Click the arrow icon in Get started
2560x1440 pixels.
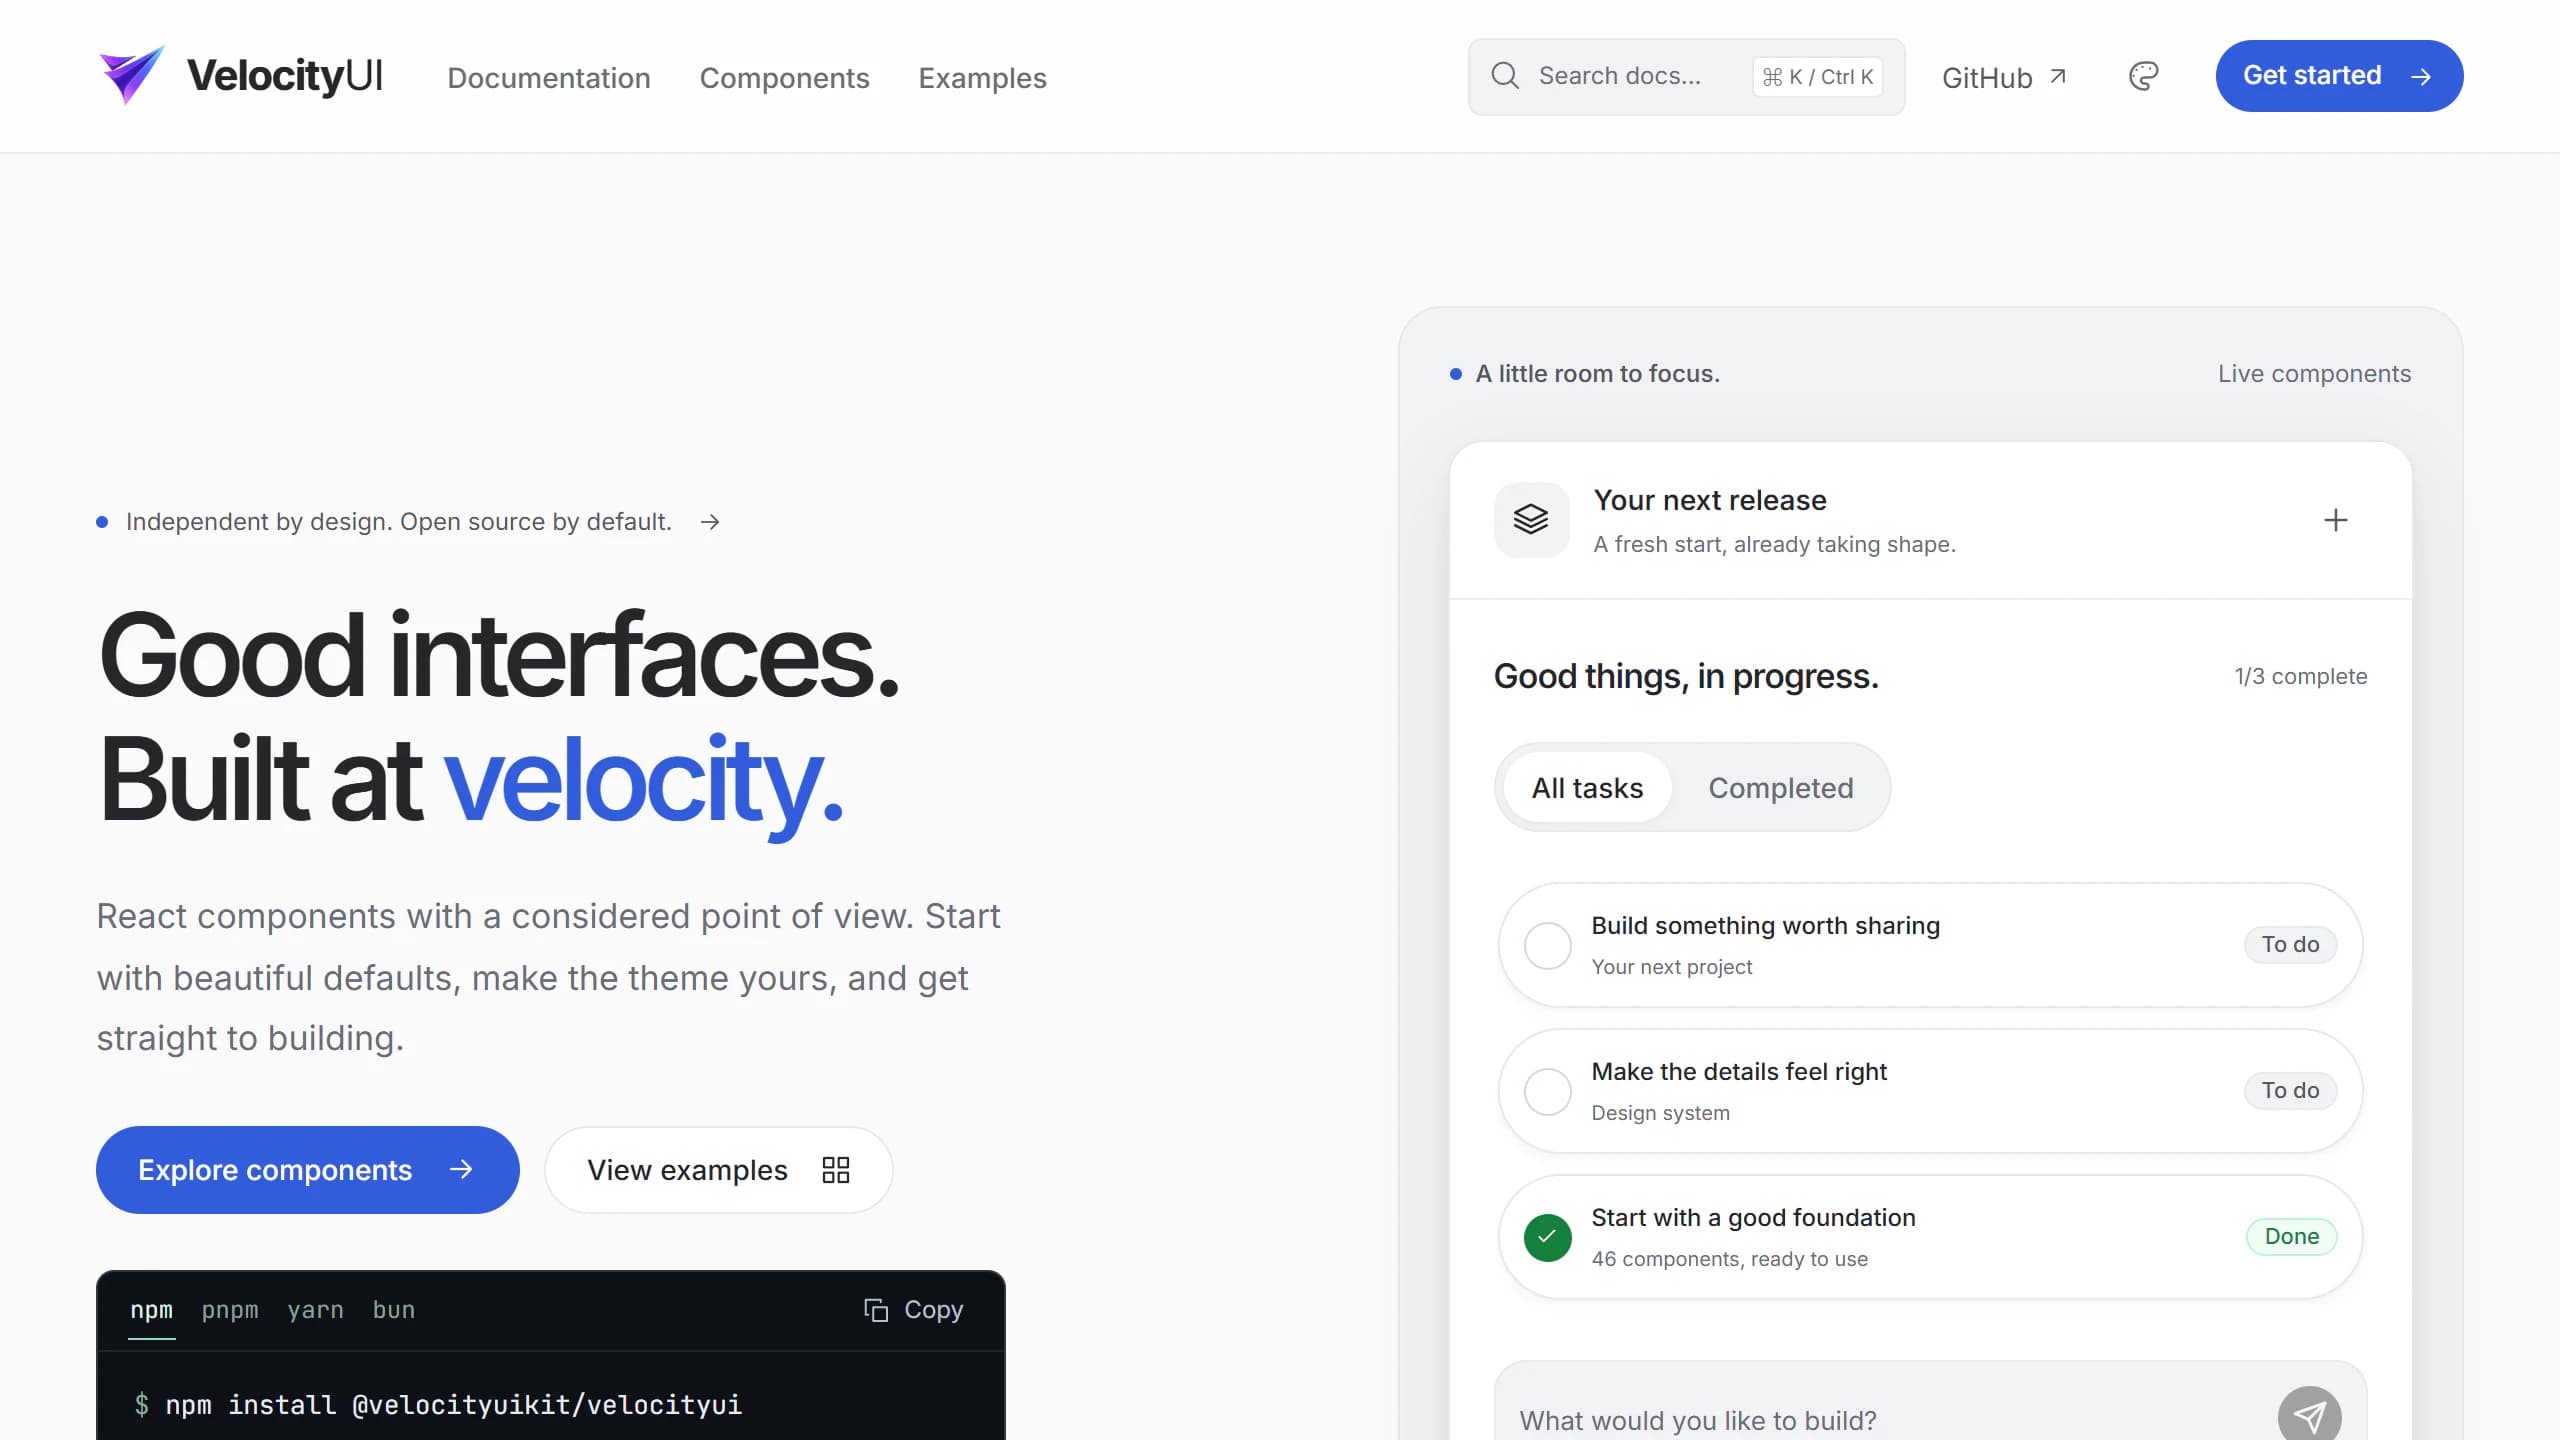tap(2421, 77)
